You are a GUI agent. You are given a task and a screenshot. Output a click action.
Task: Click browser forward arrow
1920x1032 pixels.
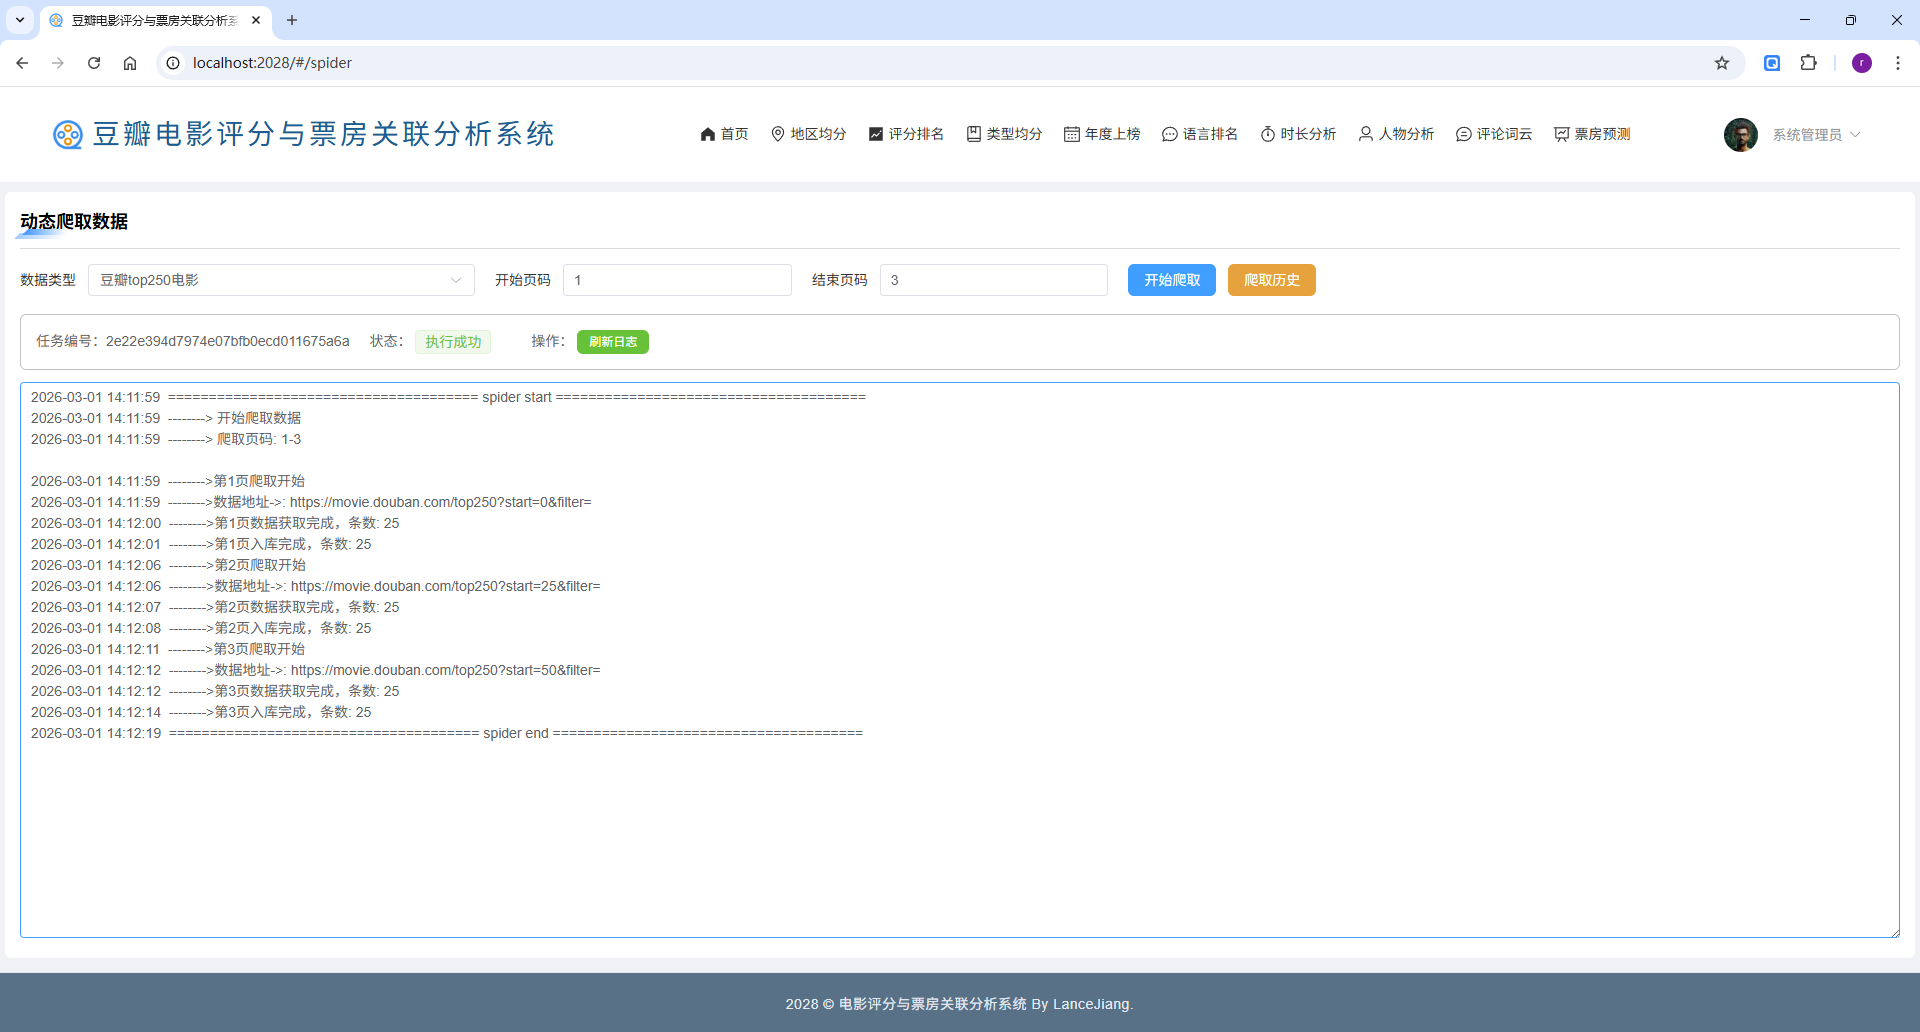(x=58, y=63)
